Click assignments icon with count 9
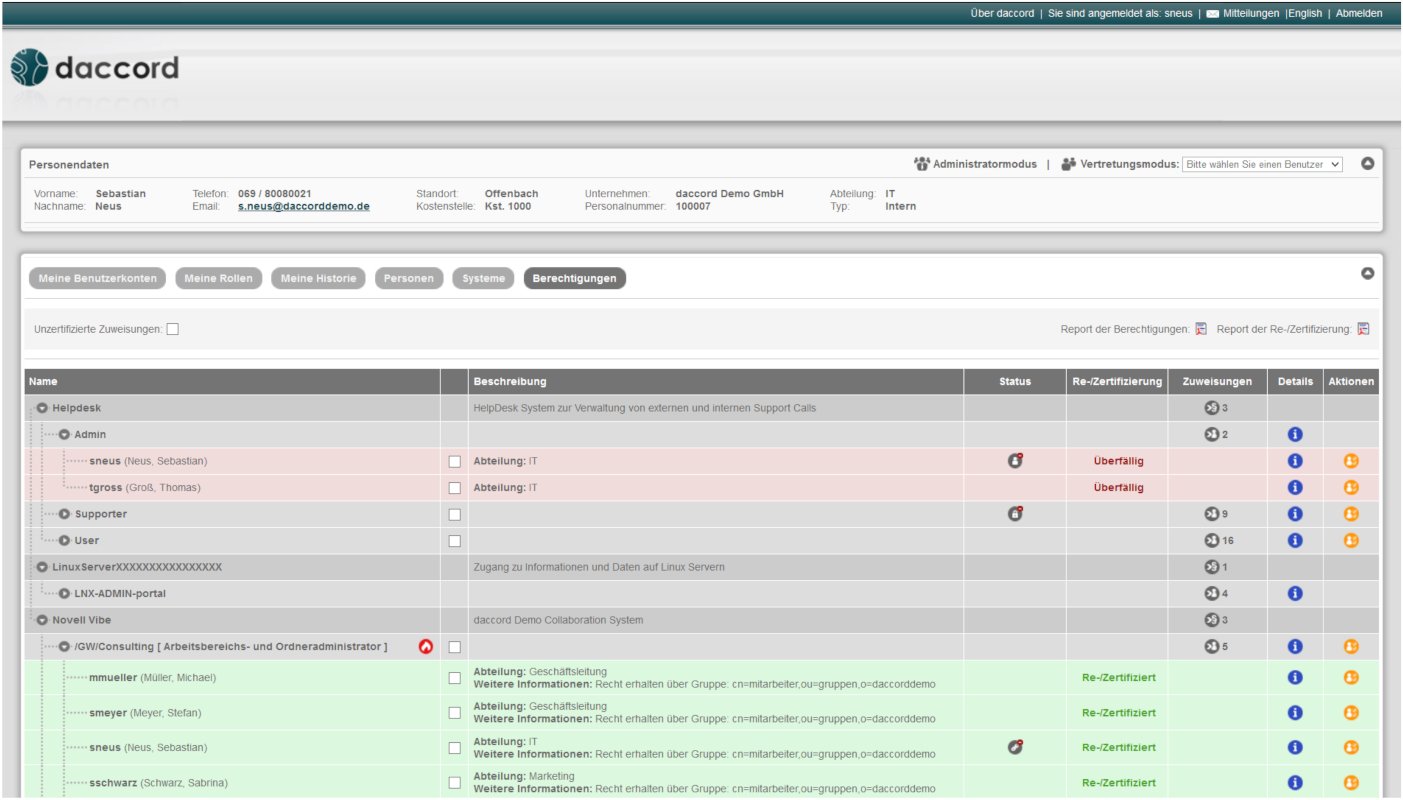Viewport: 1403px width, 800px height. (1211, 514)
